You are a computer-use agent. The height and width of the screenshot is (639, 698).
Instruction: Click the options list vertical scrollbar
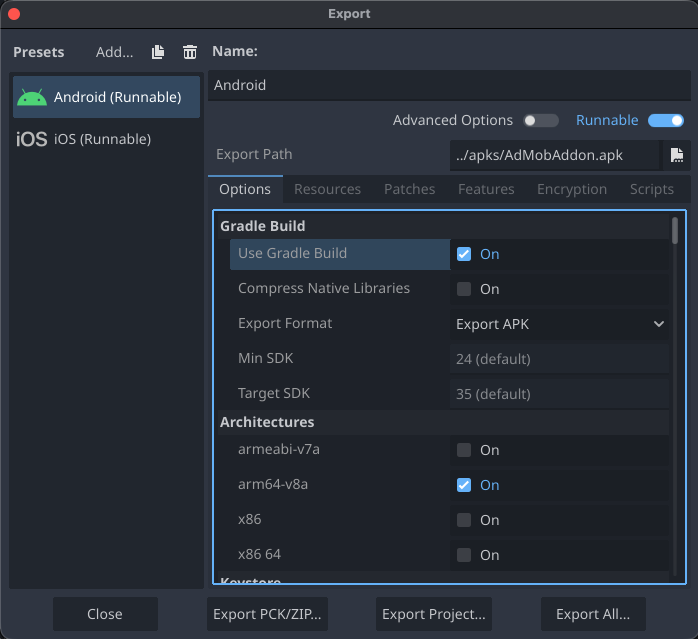675,232
